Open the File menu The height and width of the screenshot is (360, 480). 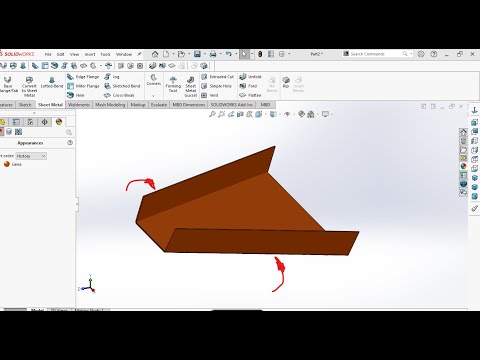pos(48,54)
